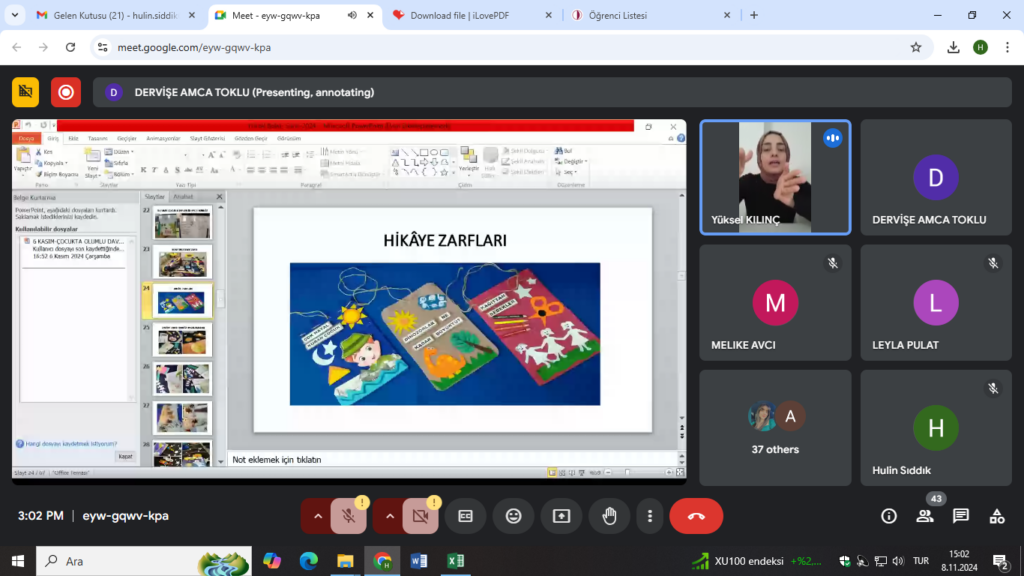Open the chat with everyone panel
Viewport: 1024px width, 576px height.
coord(961,516)
